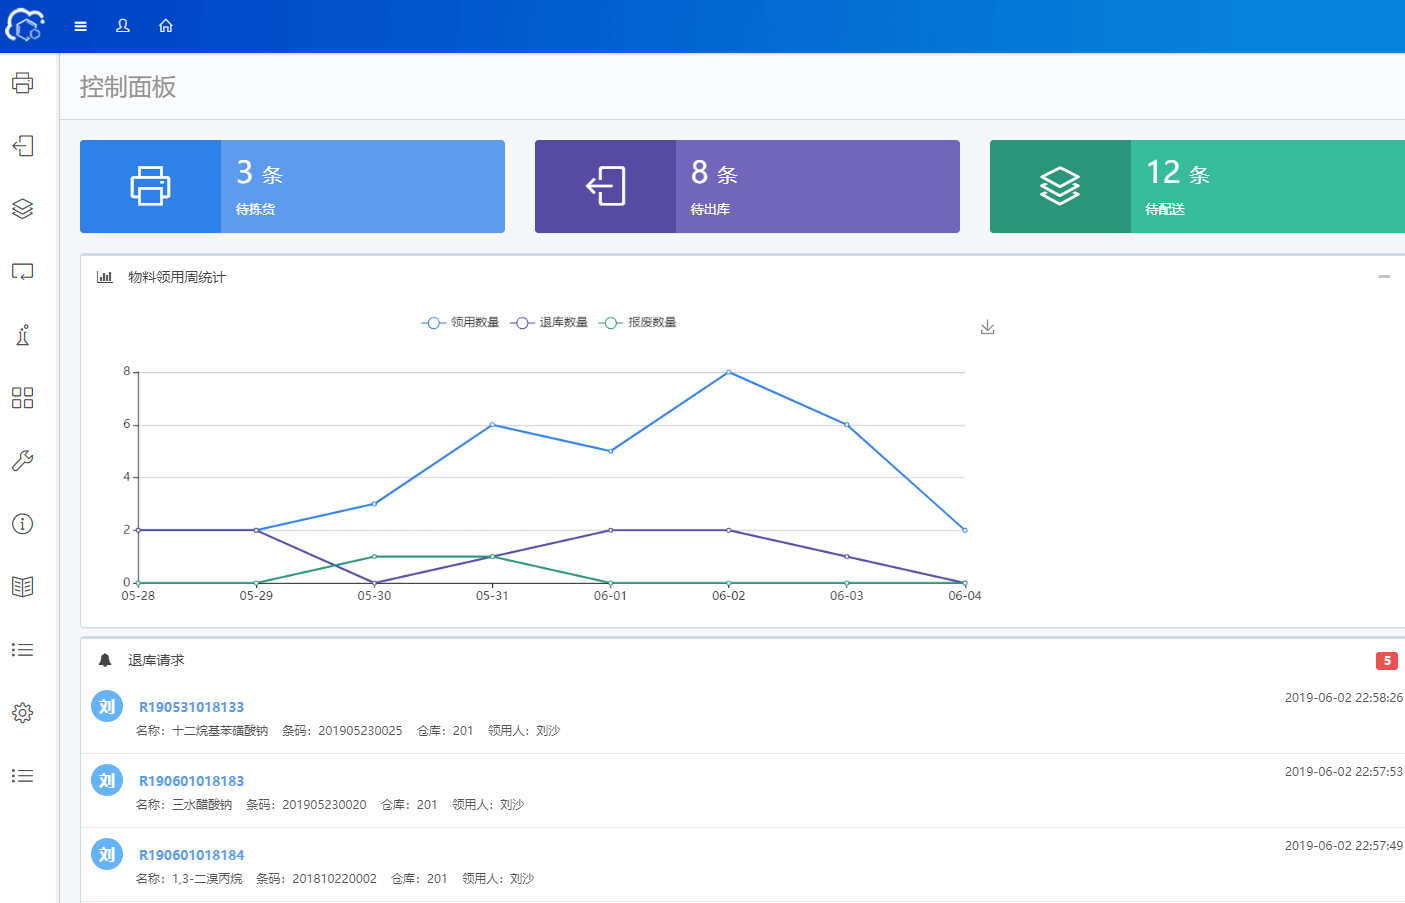The image size is (1405, 903).
Task: Click the 06-04 axis label
Action: 965,596
